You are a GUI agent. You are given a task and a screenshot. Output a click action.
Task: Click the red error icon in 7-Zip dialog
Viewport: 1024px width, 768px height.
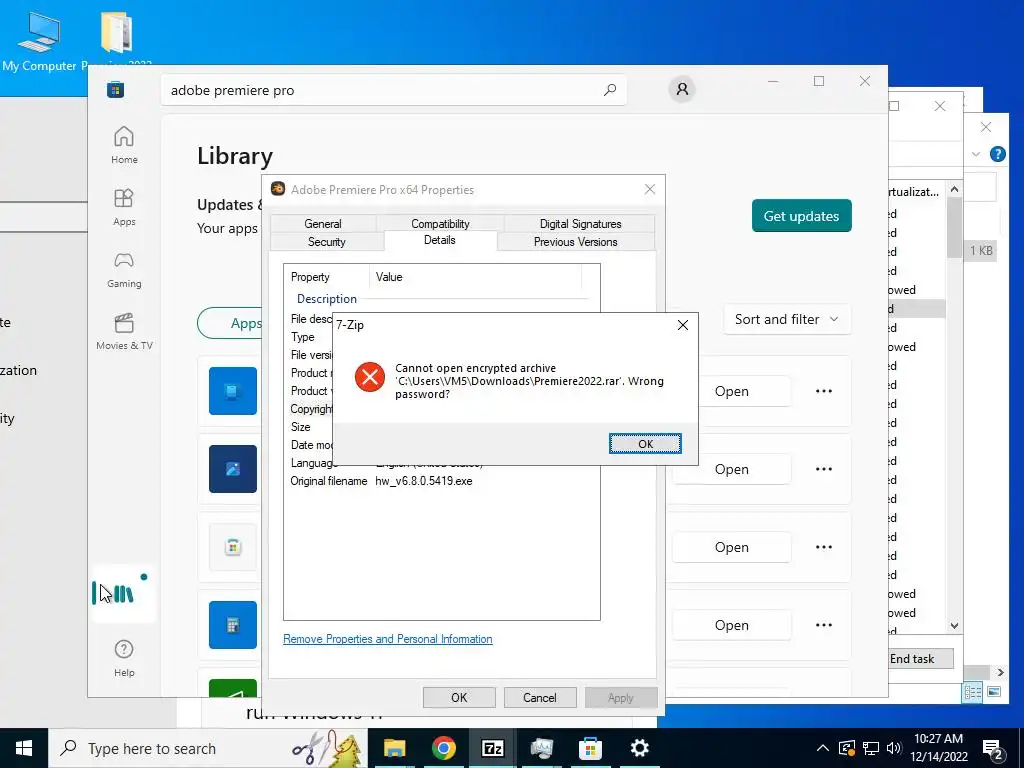point(370,377)
